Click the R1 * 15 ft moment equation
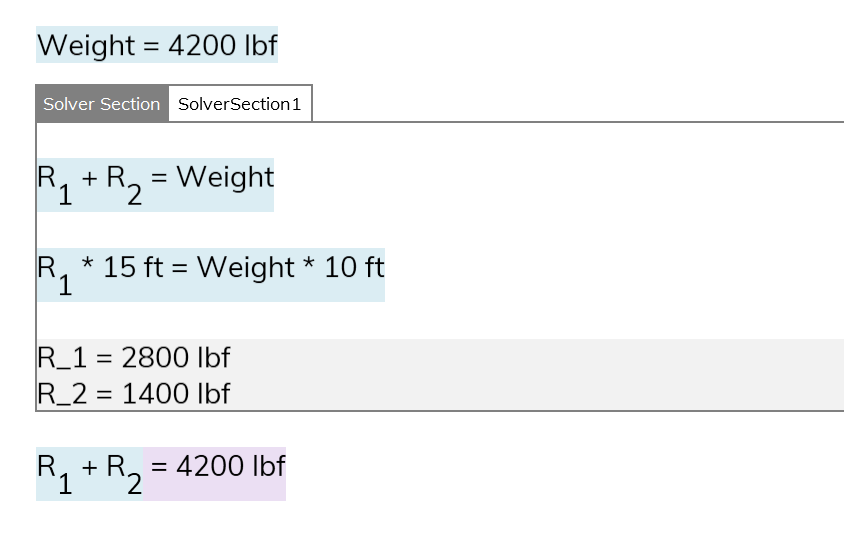844x540 pixels. point(210,275)
